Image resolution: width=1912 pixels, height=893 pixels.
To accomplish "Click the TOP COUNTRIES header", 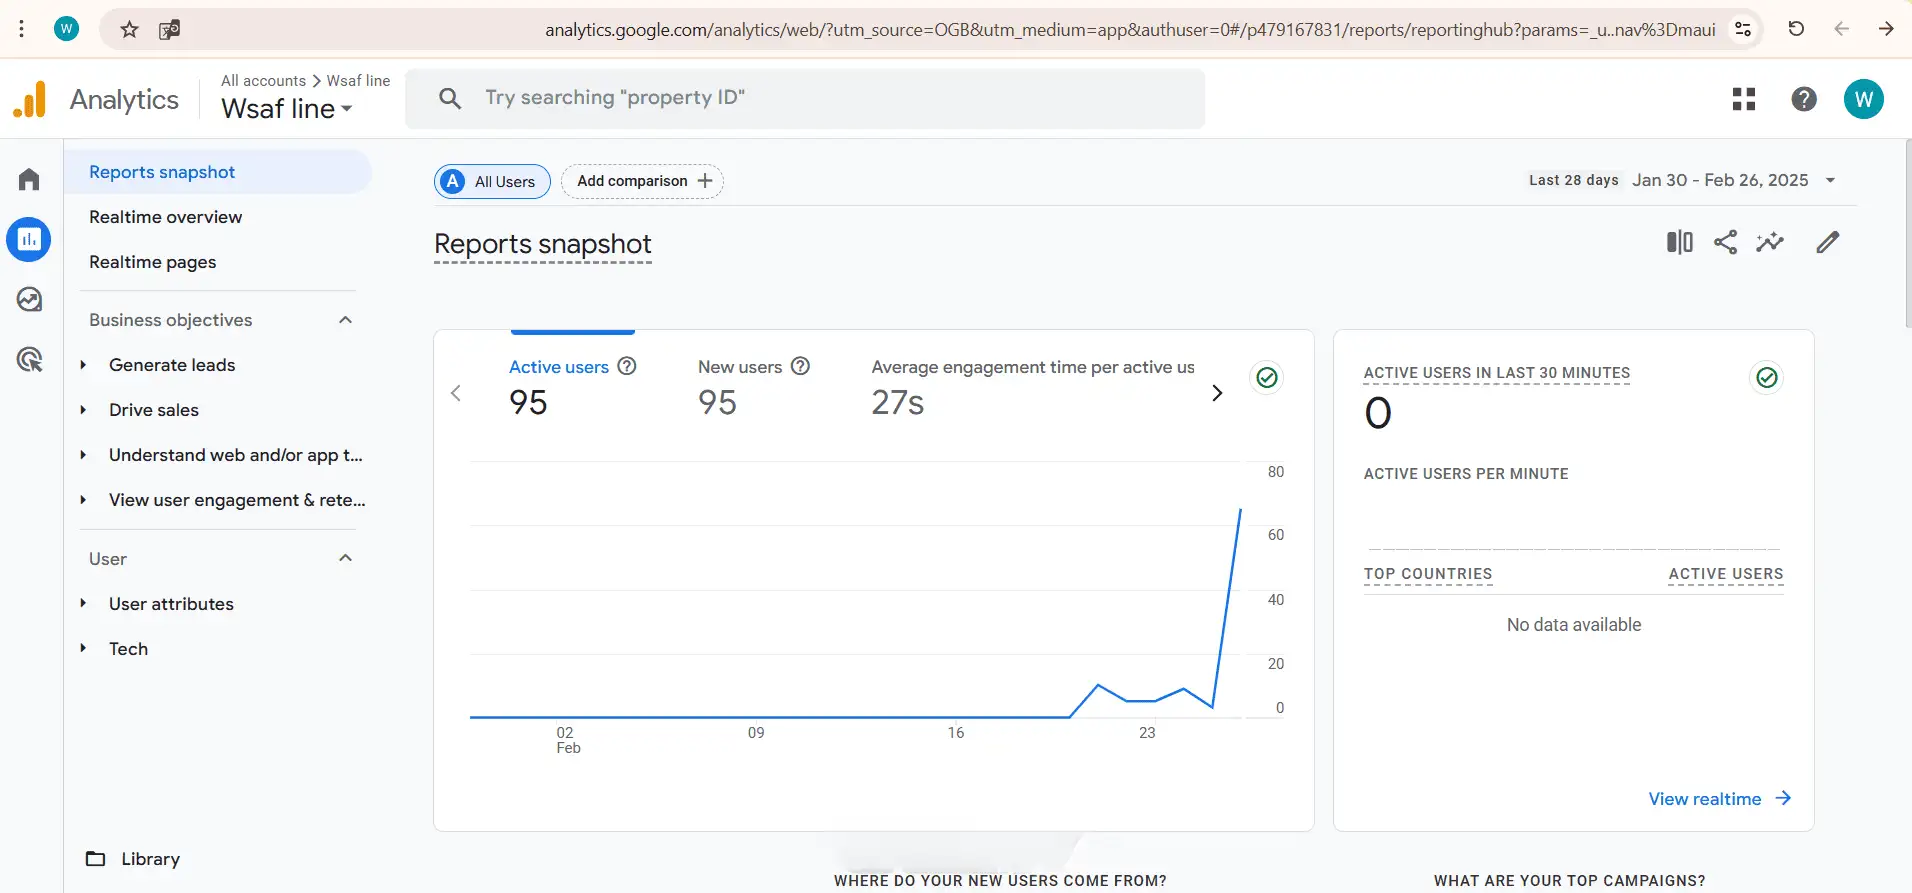I will 1428,574.
